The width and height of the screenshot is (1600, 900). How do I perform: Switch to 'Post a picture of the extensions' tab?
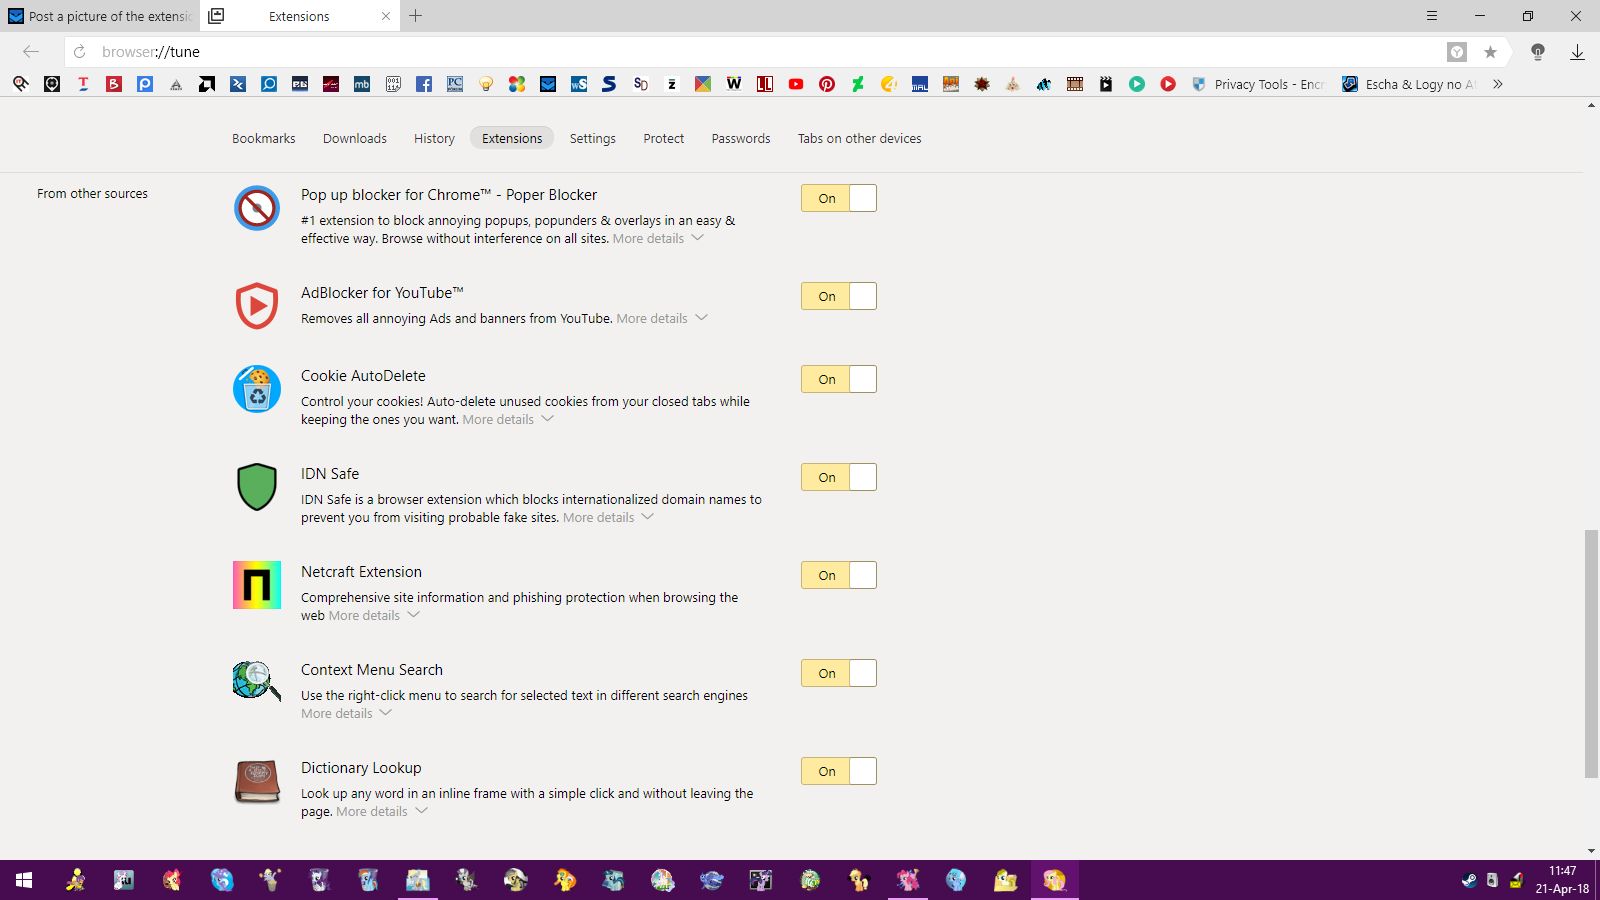[x=100, y=16]
